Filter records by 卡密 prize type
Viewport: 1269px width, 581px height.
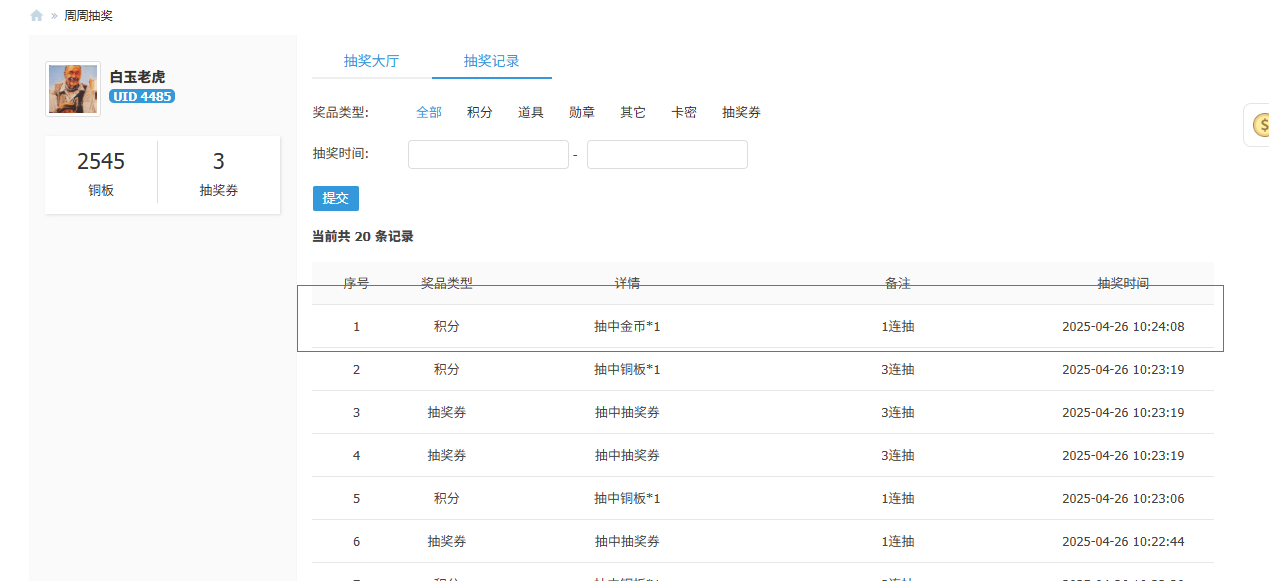pos(684,112)
